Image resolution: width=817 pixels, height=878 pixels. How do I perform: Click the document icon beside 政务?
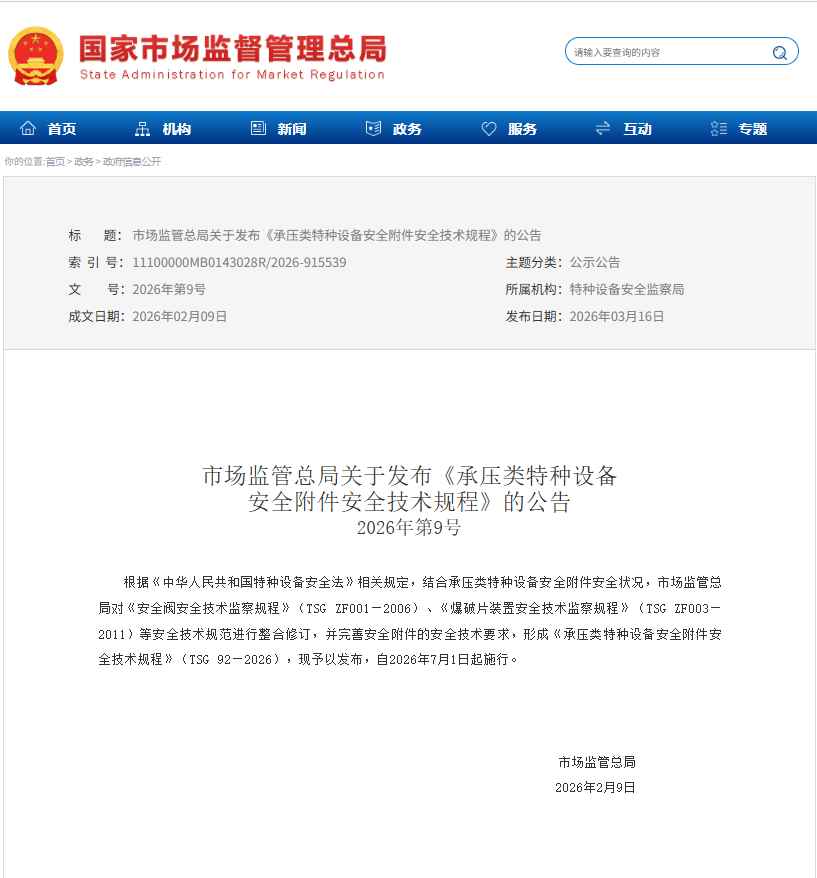coord(373,128)
